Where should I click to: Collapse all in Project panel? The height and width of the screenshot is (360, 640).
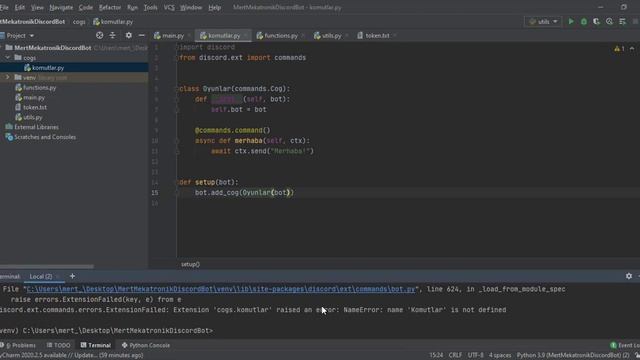[112, 36]
